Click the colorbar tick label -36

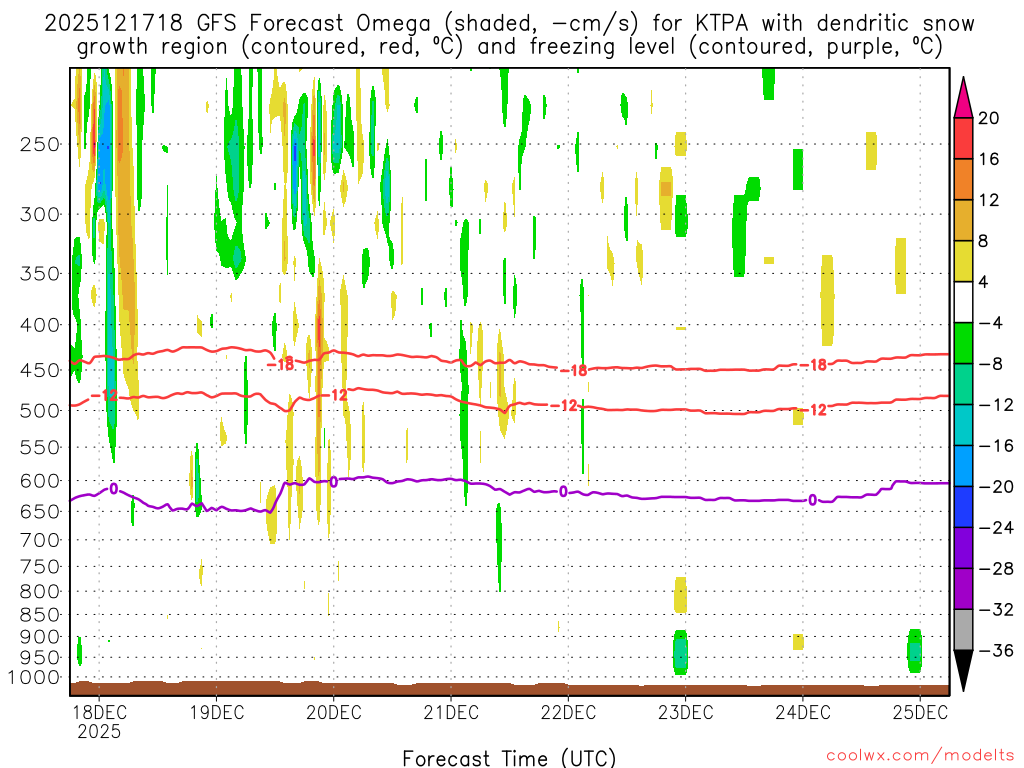tap(997, 650)
